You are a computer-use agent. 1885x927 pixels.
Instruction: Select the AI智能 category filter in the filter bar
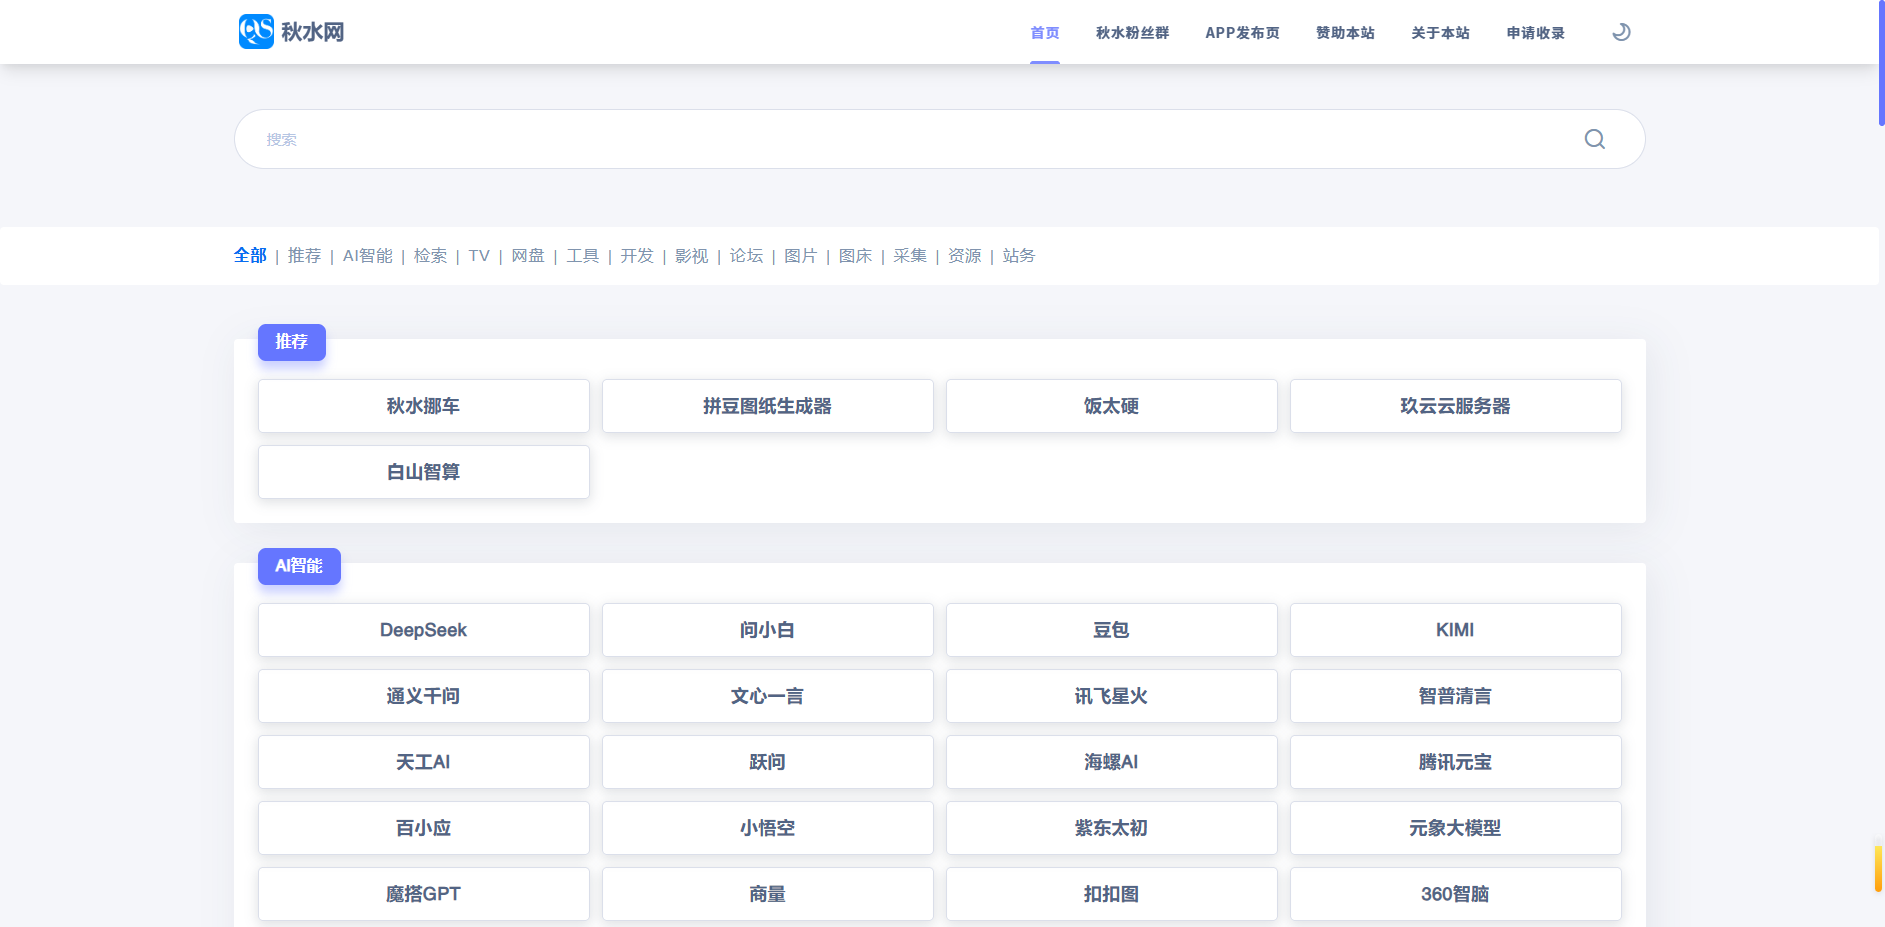pyautogui.click(x=367, y=256)
